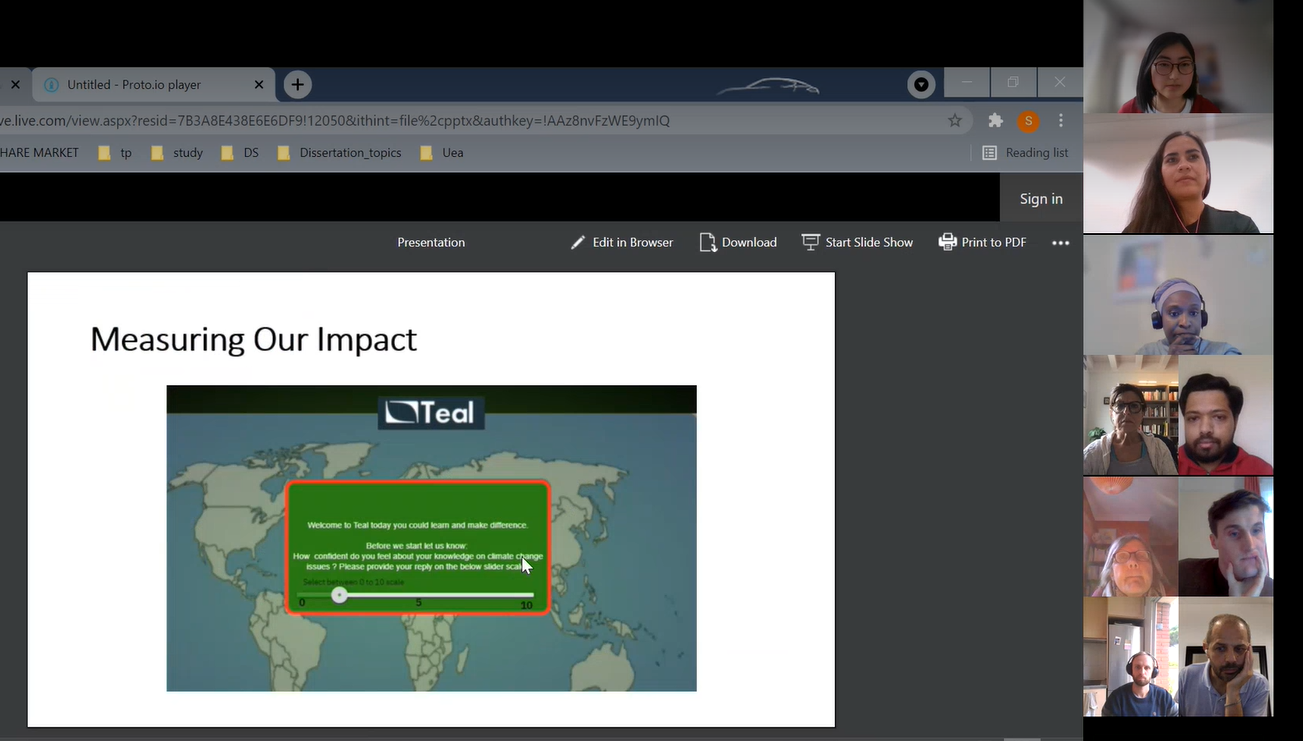Download the presentation
The width and height of the screenshot is (1303, 741).
pyautogui.click(x=738, y=243)
